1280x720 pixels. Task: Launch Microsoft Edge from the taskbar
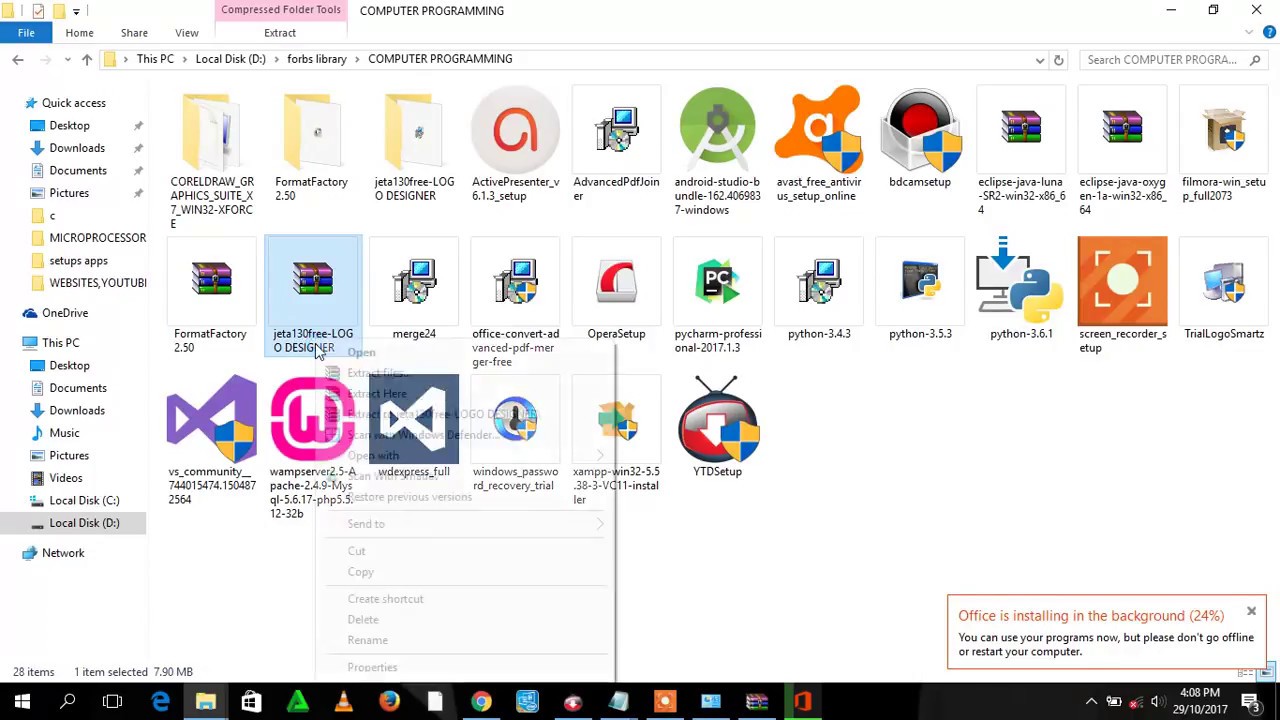[160, 702]
